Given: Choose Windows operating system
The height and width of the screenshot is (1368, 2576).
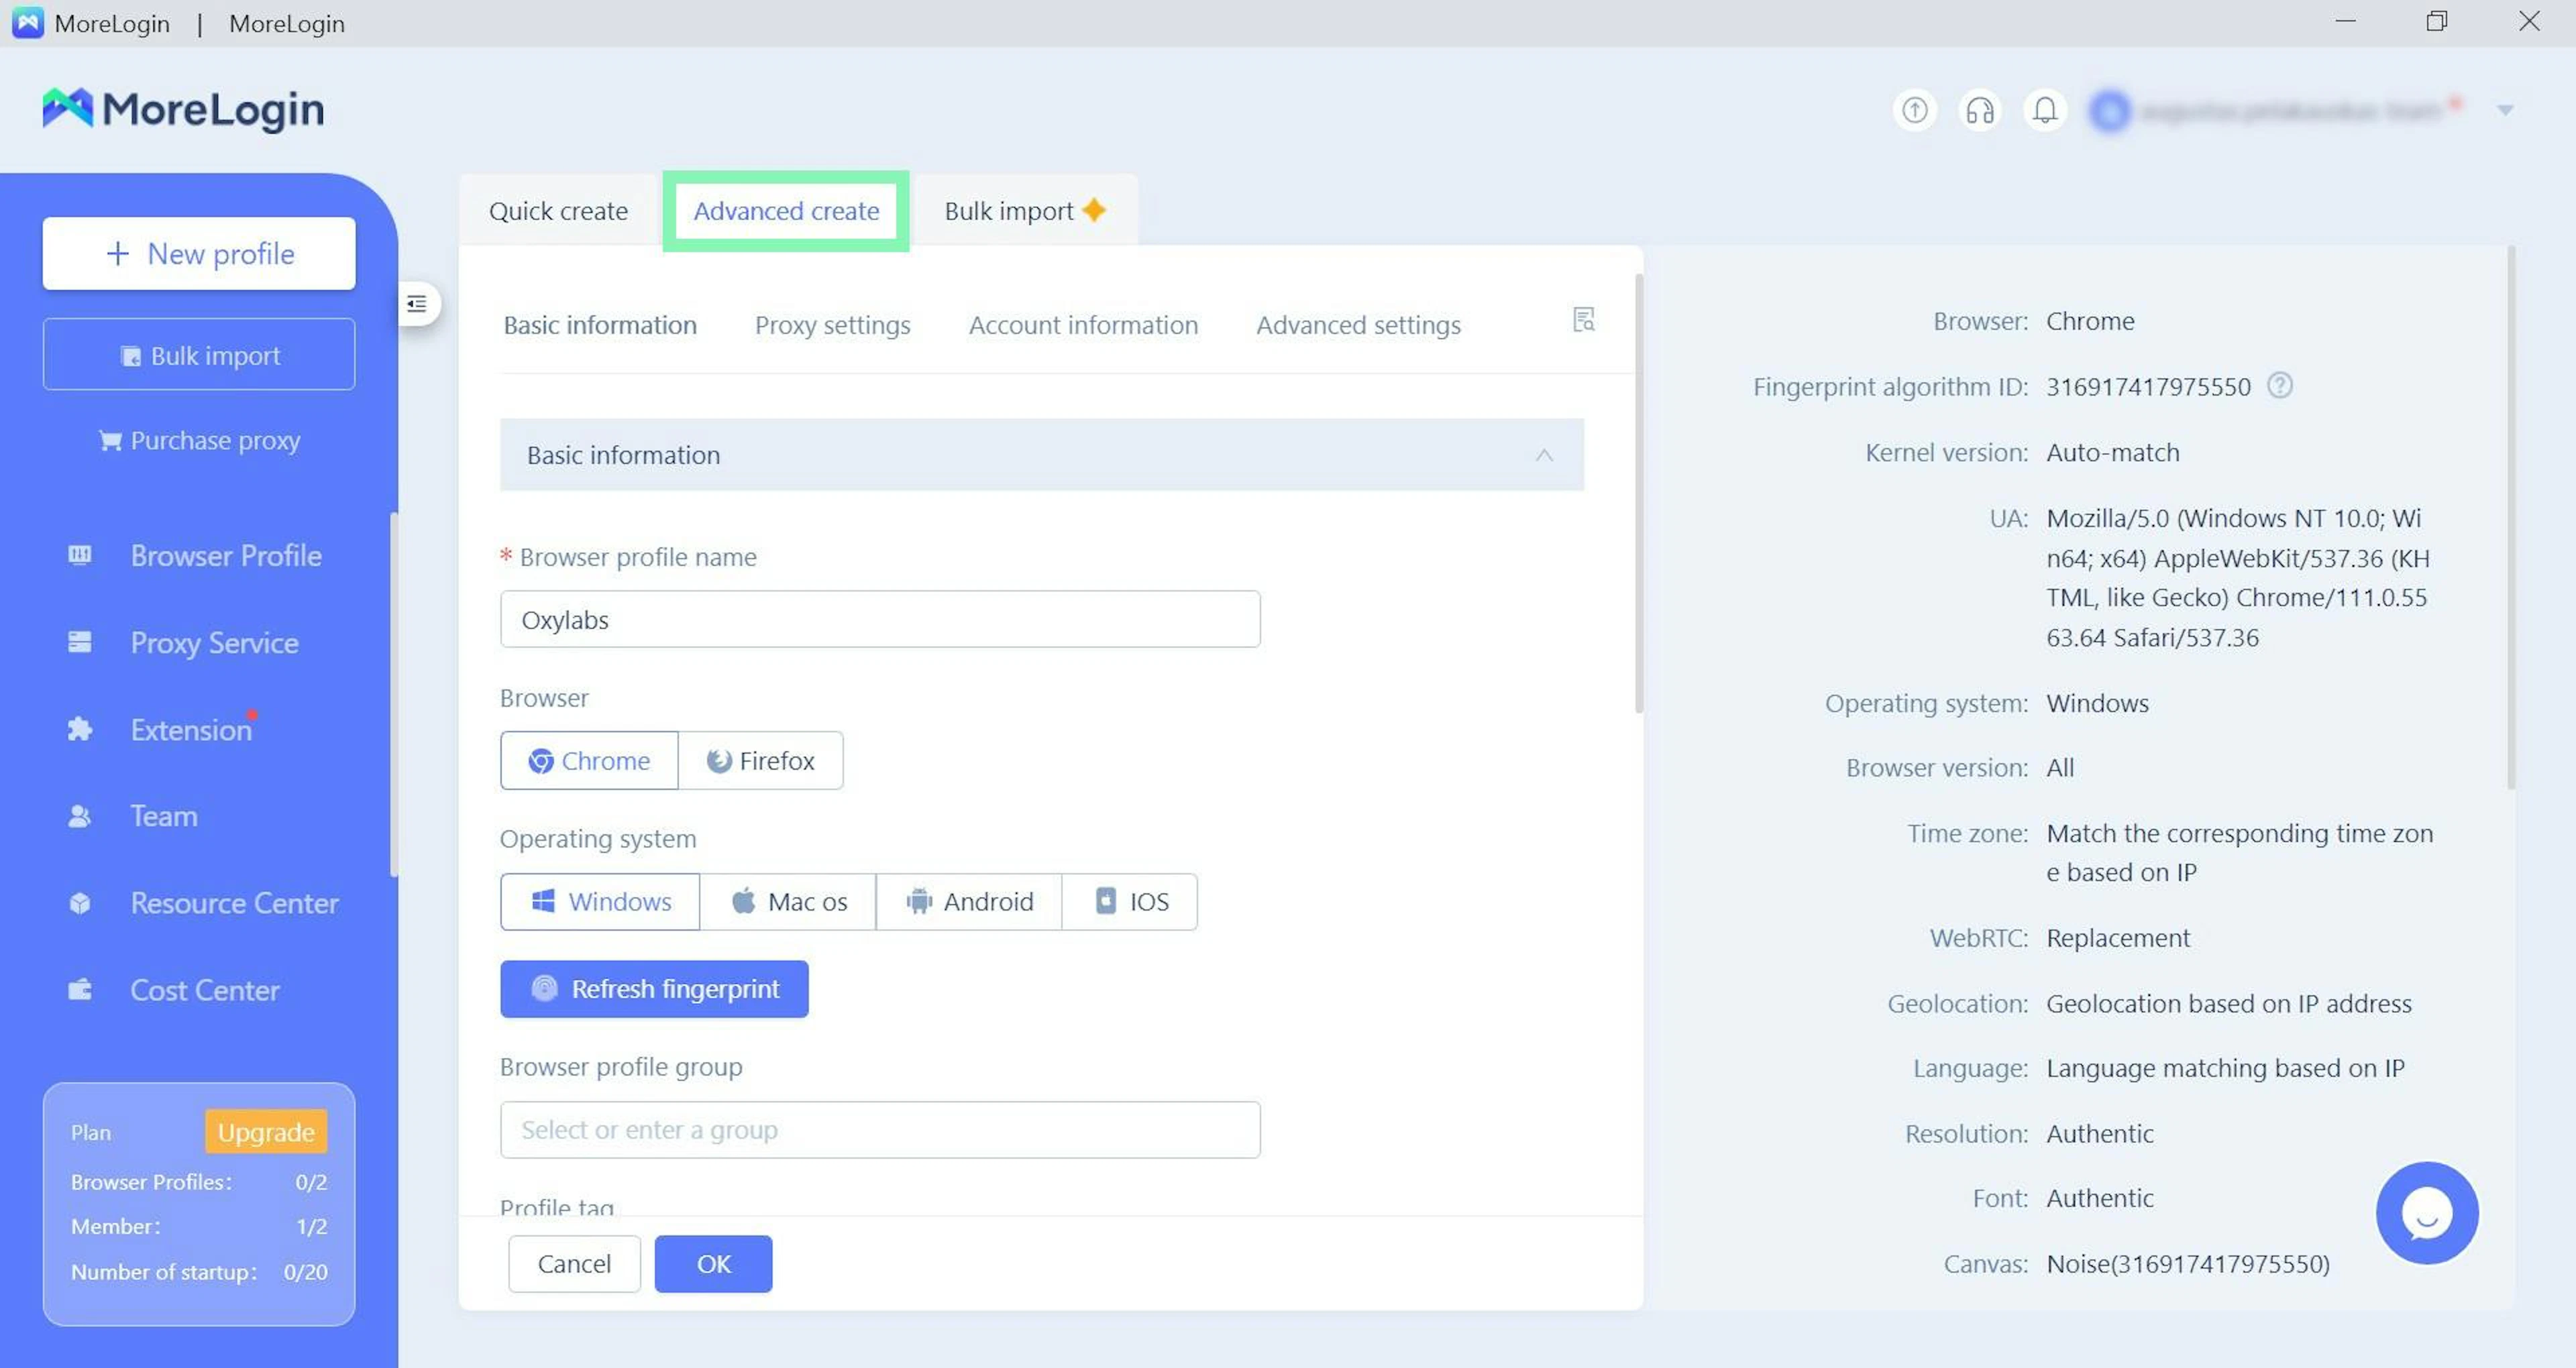Looking at the screenshot, I should (x=600, y=902).
